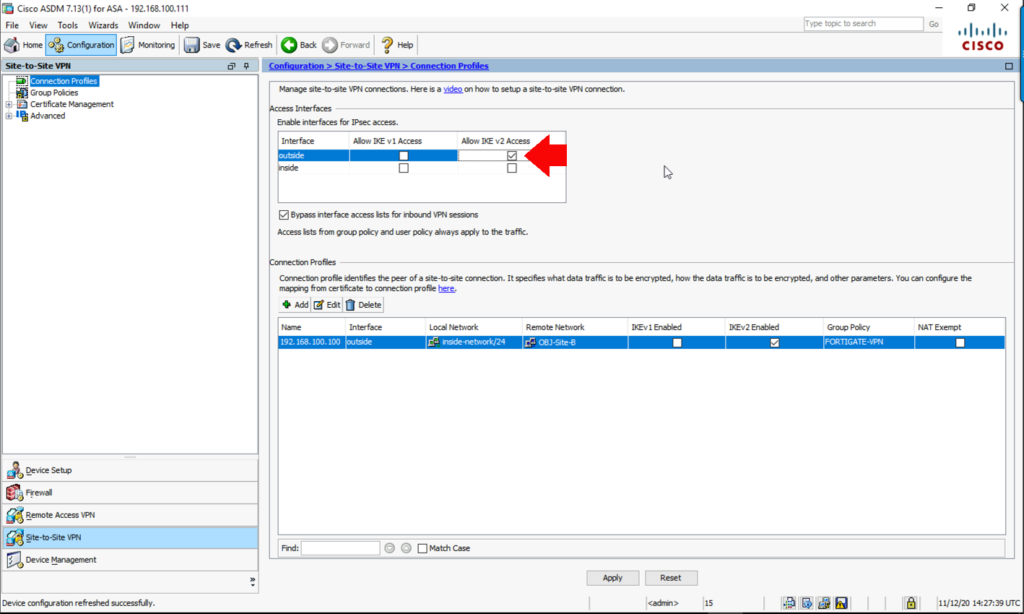
Task: Click Go search button
Action: (934, 24)
